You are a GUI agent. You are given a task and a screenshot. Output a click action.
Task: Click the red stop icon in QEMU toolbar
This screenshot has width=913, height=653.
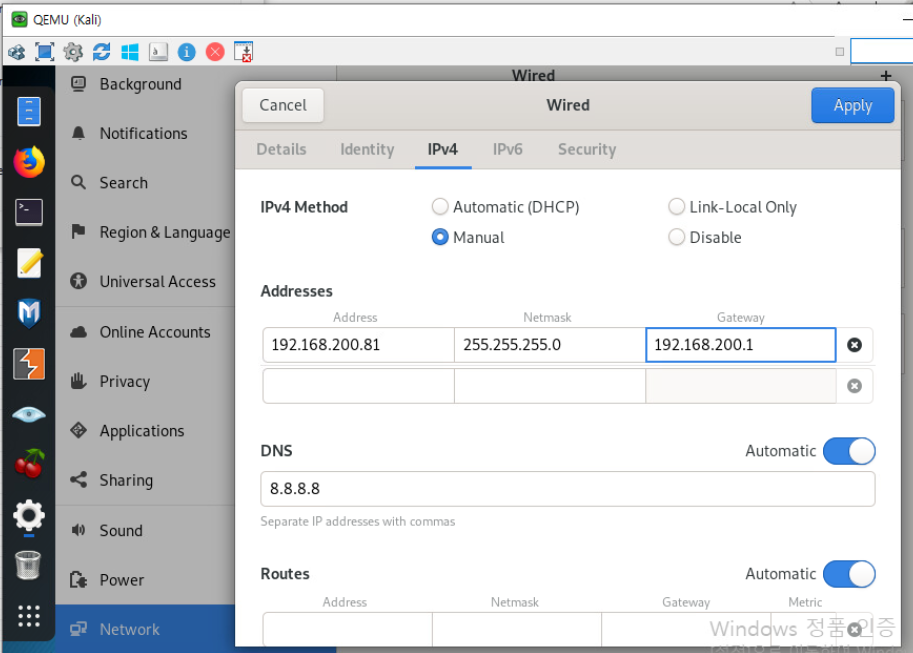[215, 52]
